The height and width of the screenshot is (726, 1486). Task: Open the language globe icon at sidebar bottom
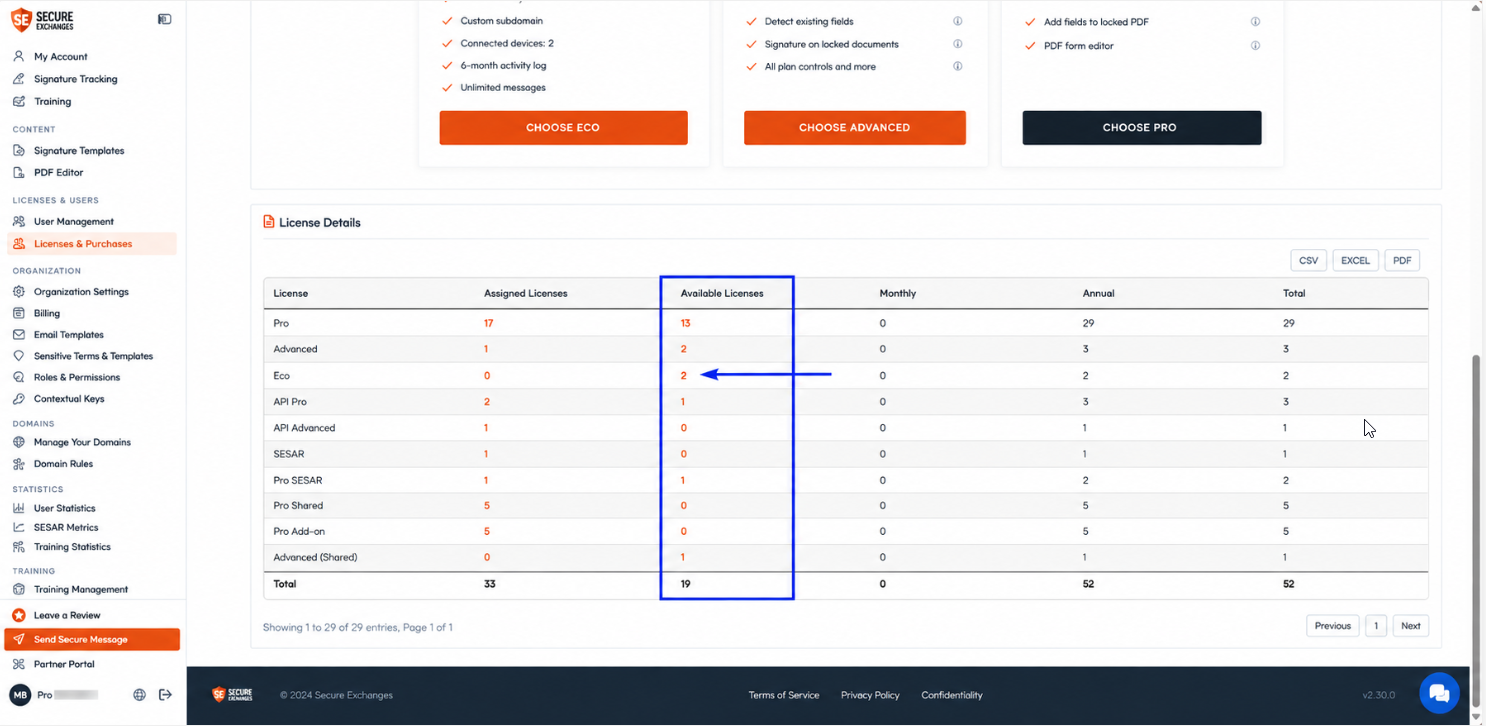coord(140,695)
